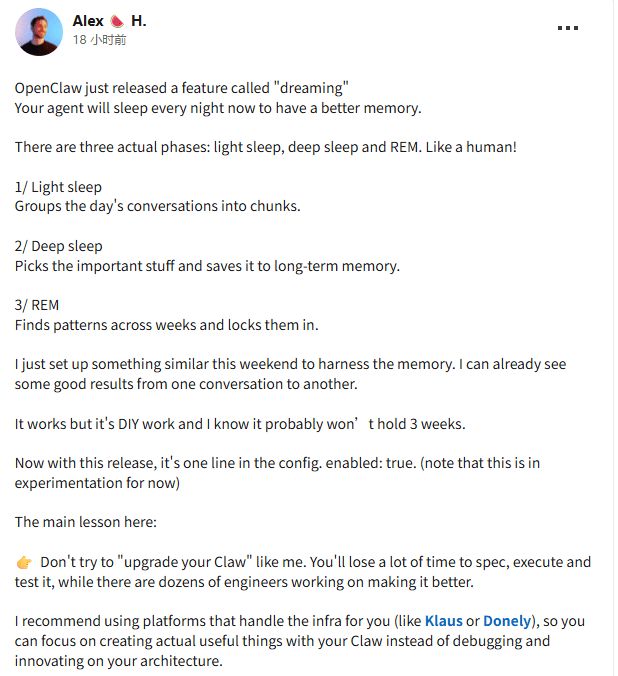618x676 pixels.
Task: Click the first line mentioning "dreaming"
Action: (181, 88)
